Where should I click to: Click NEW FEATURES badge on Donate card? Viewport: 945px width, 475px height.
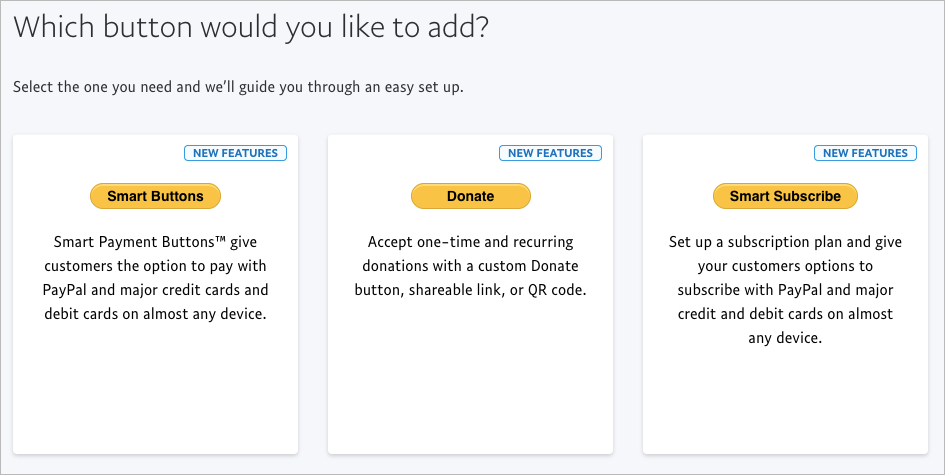coord(550,153)
